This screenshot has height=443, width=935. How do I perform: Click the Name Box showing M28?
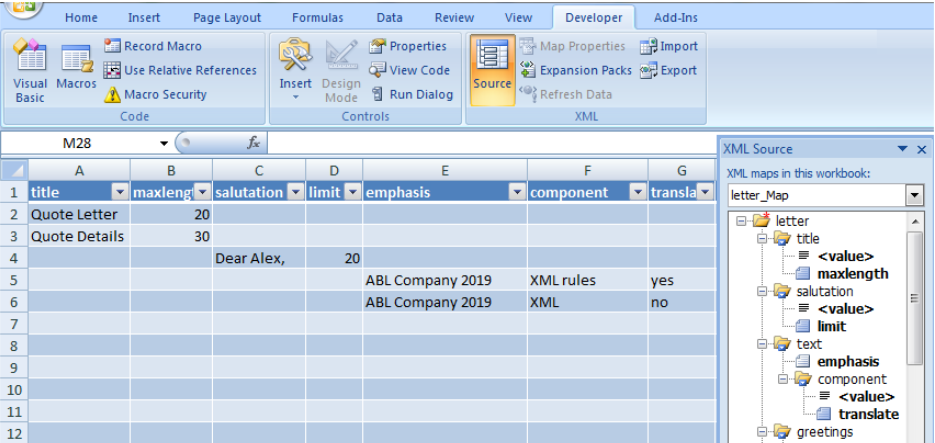(78, 143)
